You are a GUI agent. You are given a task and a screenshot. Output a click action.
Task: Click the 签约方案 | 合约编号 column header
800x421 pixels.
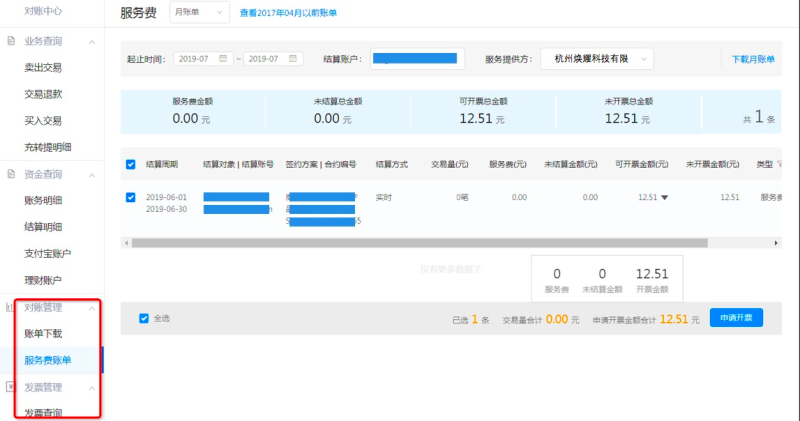(321, 164)
